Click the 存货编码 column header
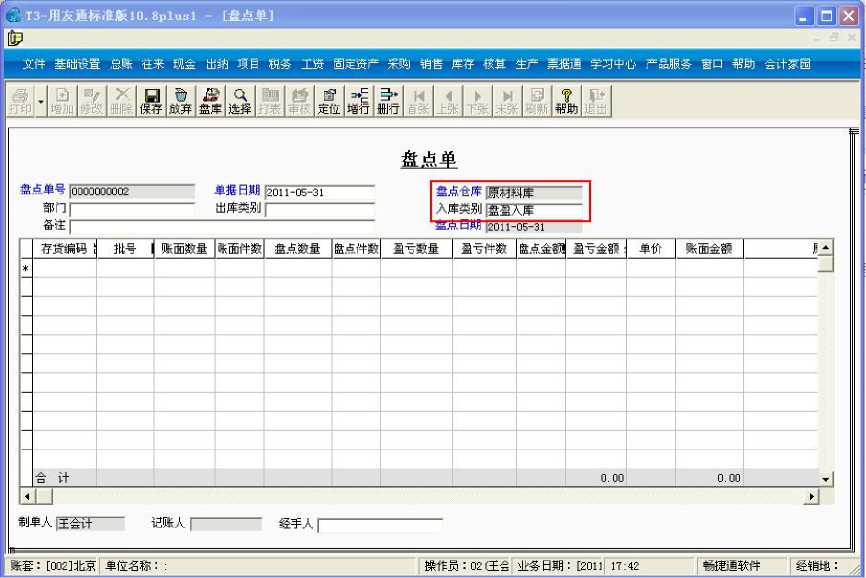Screen dimensions: 866x578 [x=65, y=249]
